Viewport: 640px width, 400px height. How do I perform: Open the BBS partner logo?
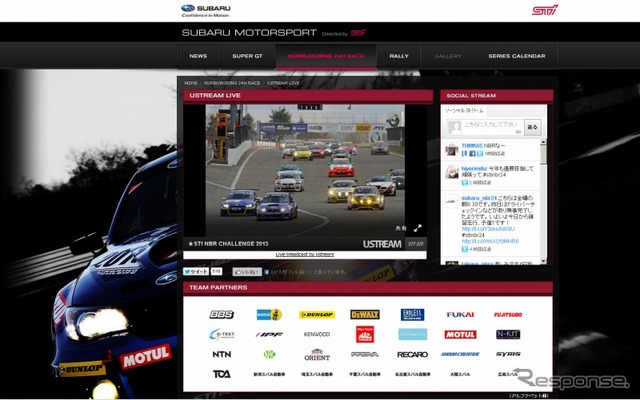point(222,314)
